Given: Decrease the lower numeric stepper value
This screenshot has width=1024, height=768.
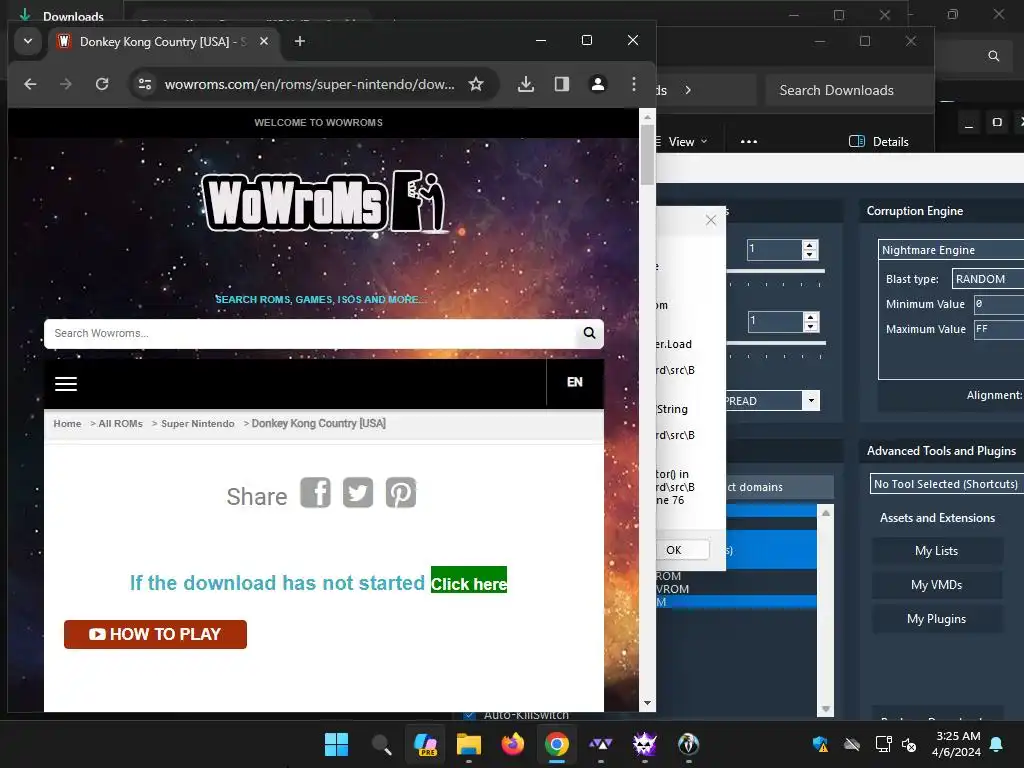Looking at the screenshot, I should (x=810, y=327).
